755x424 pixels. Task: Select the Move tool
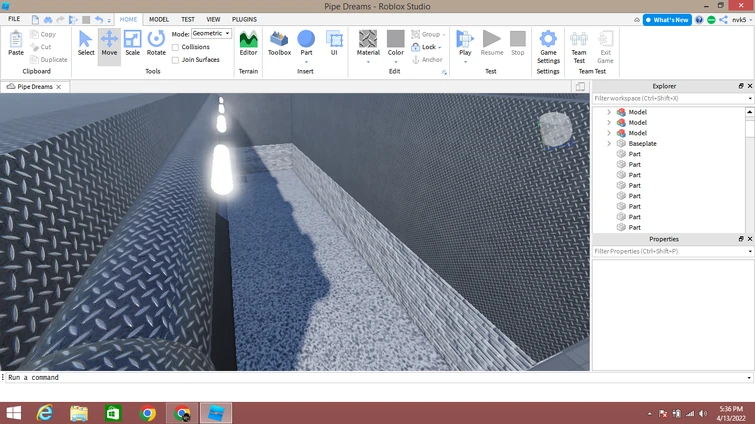(109, 43)
